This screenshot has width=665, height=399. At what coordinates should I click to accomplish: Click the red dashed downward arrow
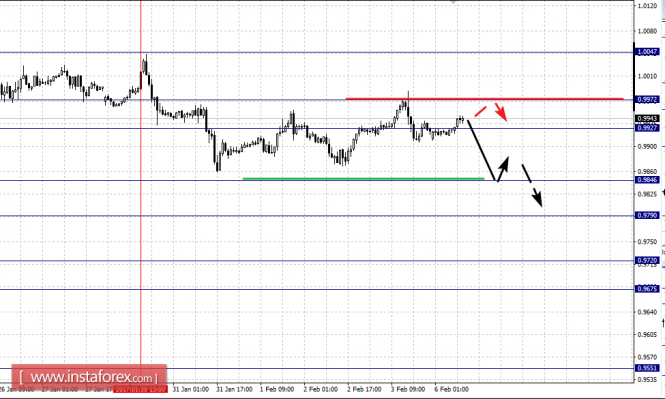click(x=491, y=112)
